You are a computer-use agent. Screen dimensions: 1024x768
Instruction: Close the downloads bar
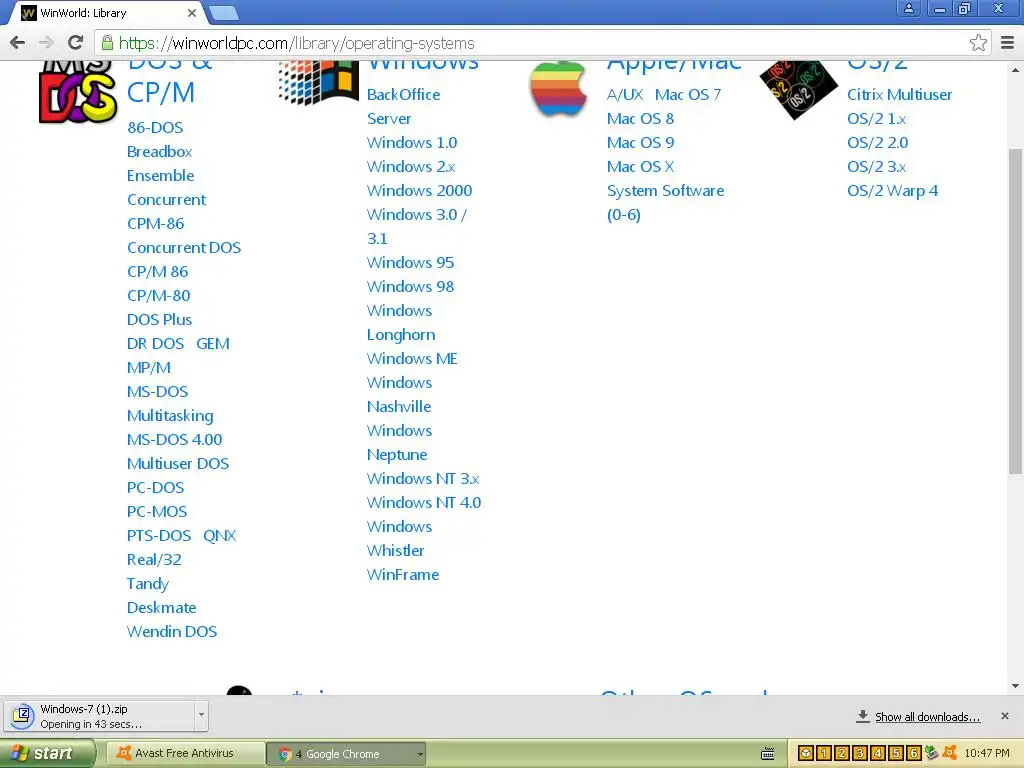click(1004, 716)
